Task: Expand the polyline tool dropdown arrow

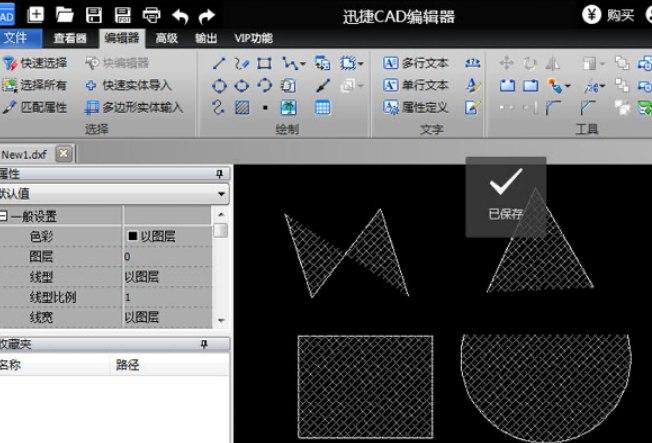Action: (x=303, y=63)
